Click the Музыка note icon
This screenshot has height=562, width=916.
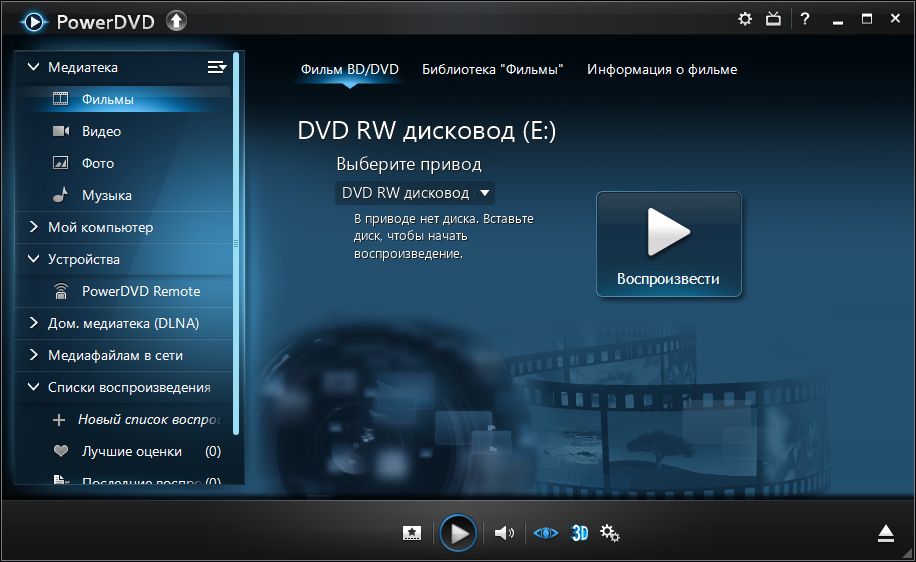pos(60,195)
